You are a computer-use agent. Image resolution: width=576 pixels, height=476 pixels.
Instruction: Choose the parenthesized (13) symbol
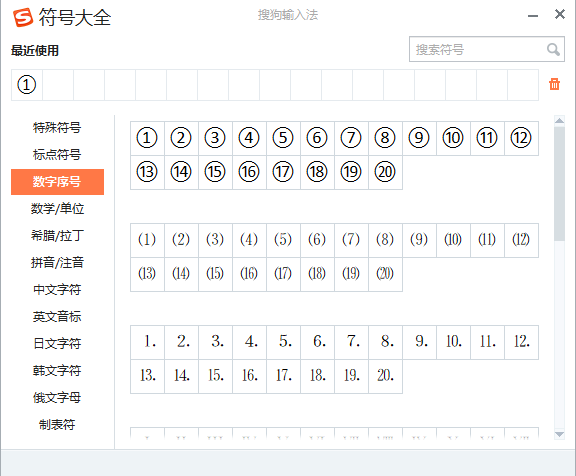coord(147,274)
